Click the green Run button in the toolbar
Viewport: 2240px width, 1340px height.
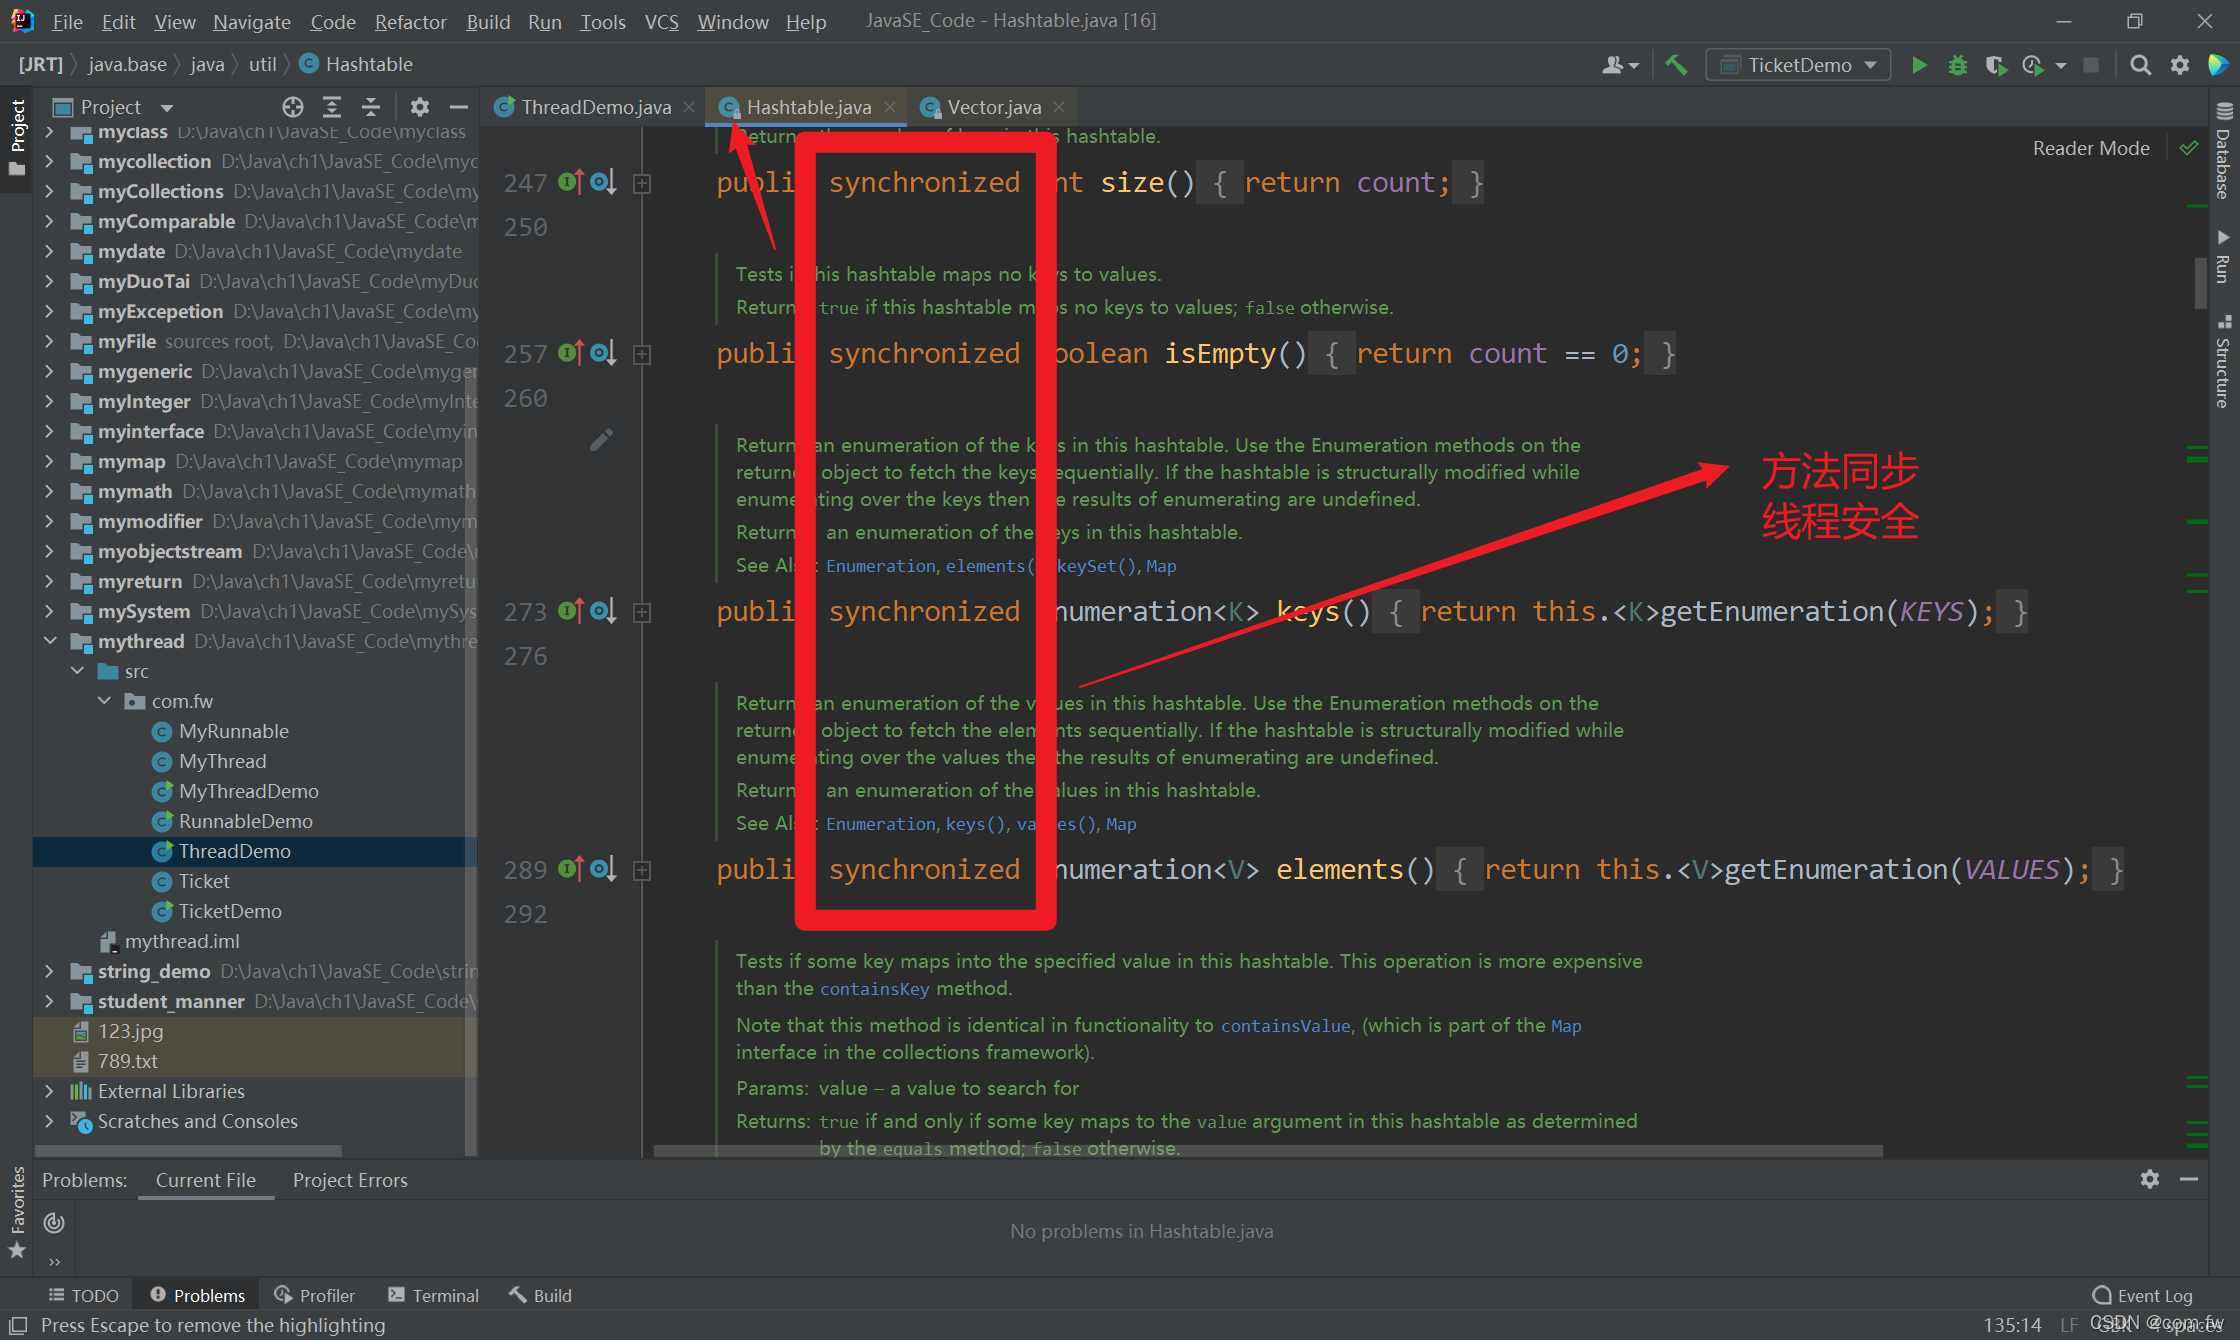1919,65
